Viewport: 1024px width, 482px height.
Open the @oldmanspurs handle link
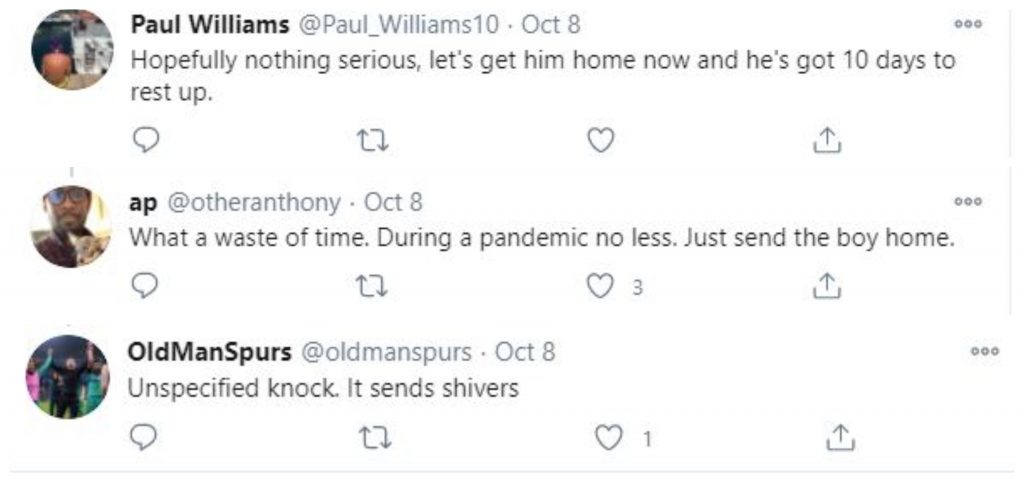385,352
